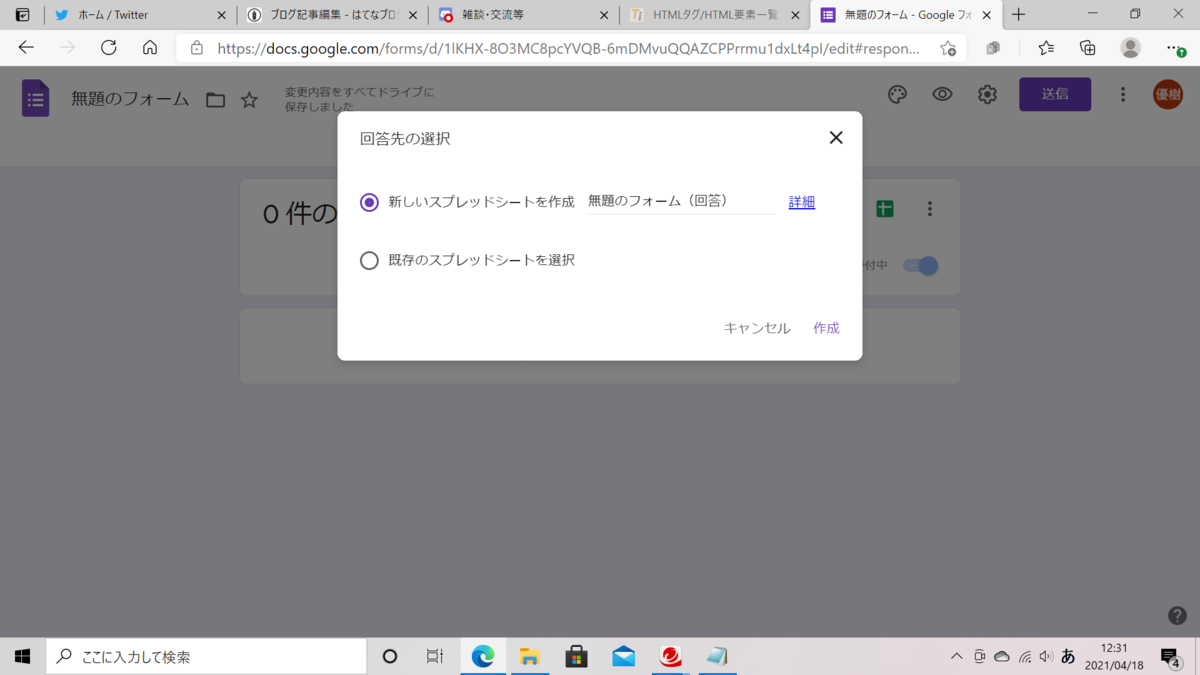
Task: Open the theme customization palette icon
Action: [x=896, y=94]
